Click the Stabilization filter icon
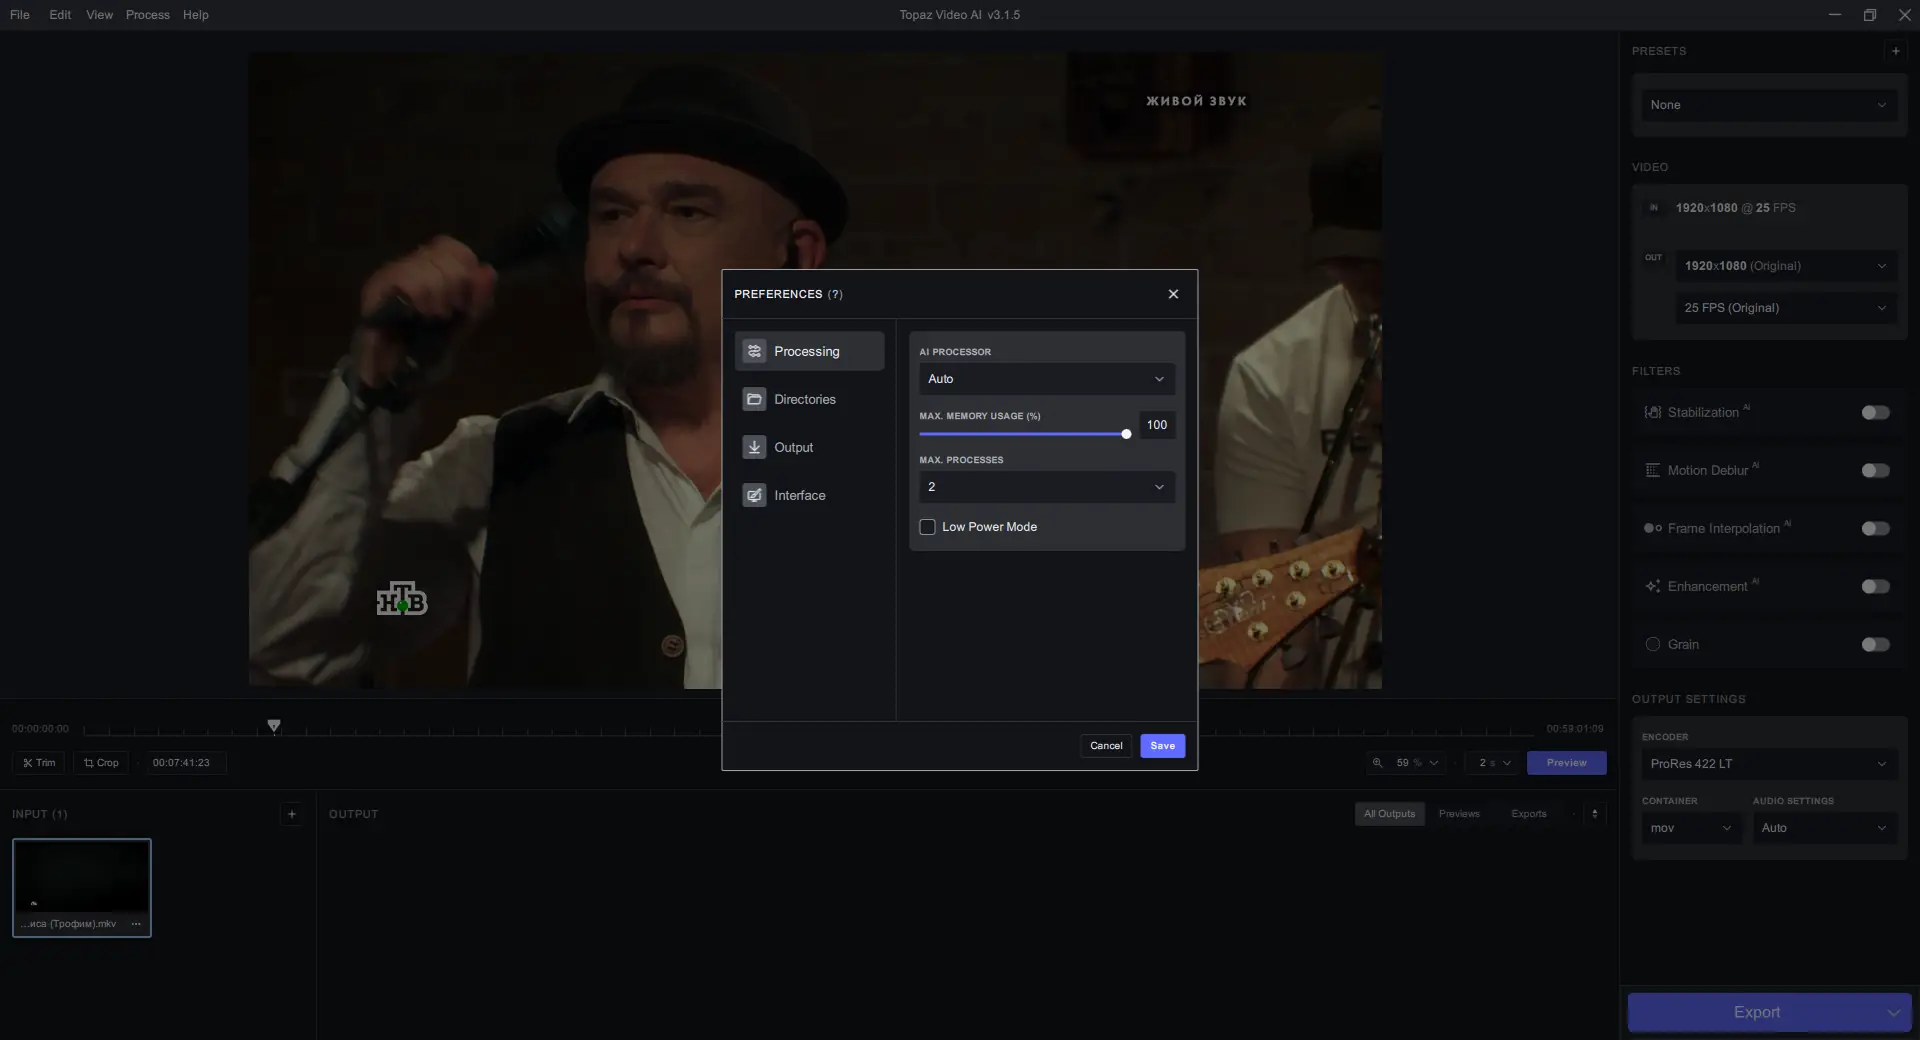The height and width of the screenshot is (1040, 1920). 1653,413
